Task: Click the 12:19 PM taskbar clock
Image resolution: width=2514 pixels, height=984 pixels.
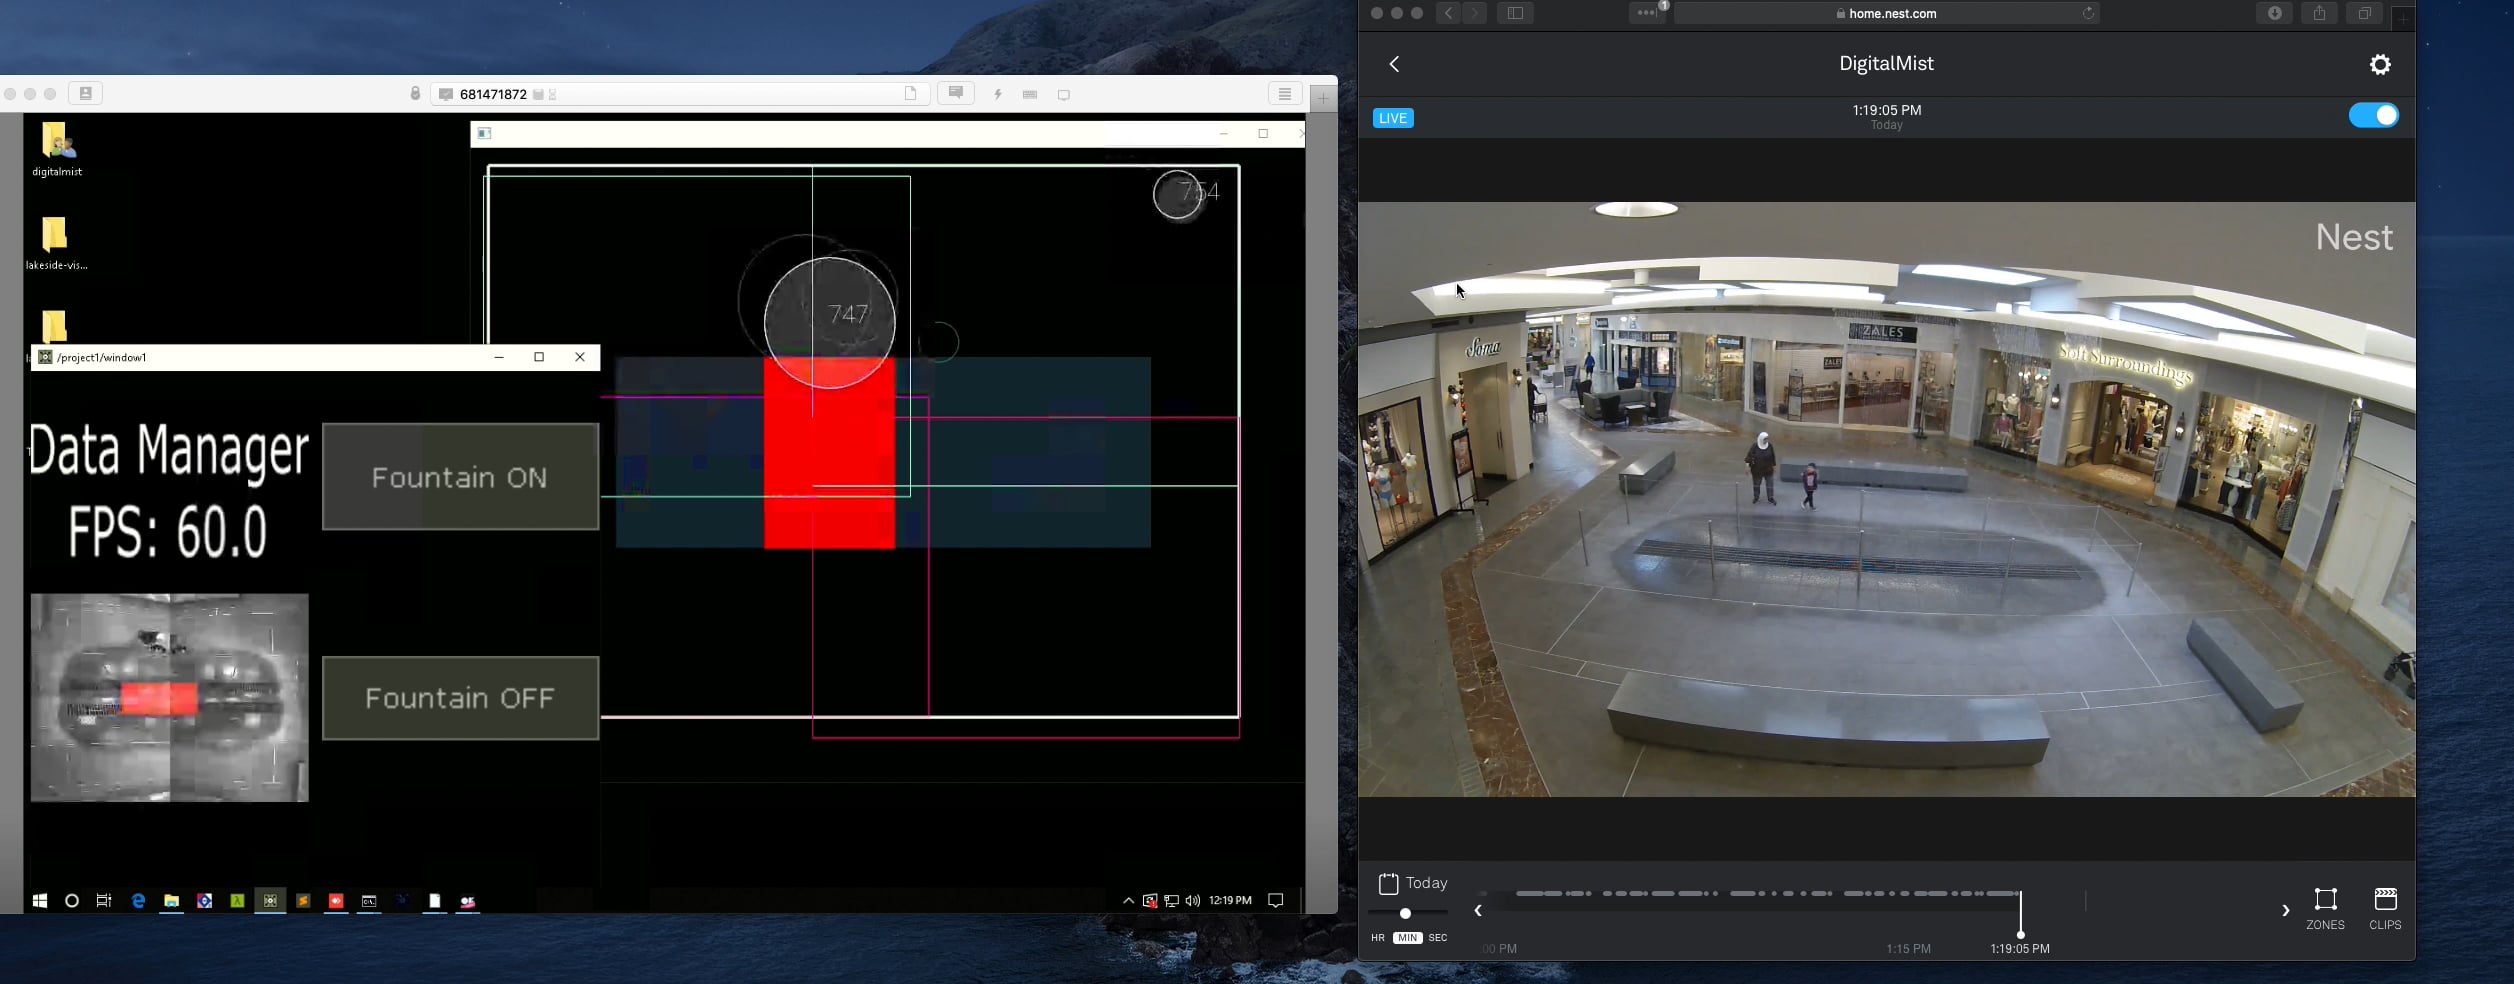Action: (1230, 901)
